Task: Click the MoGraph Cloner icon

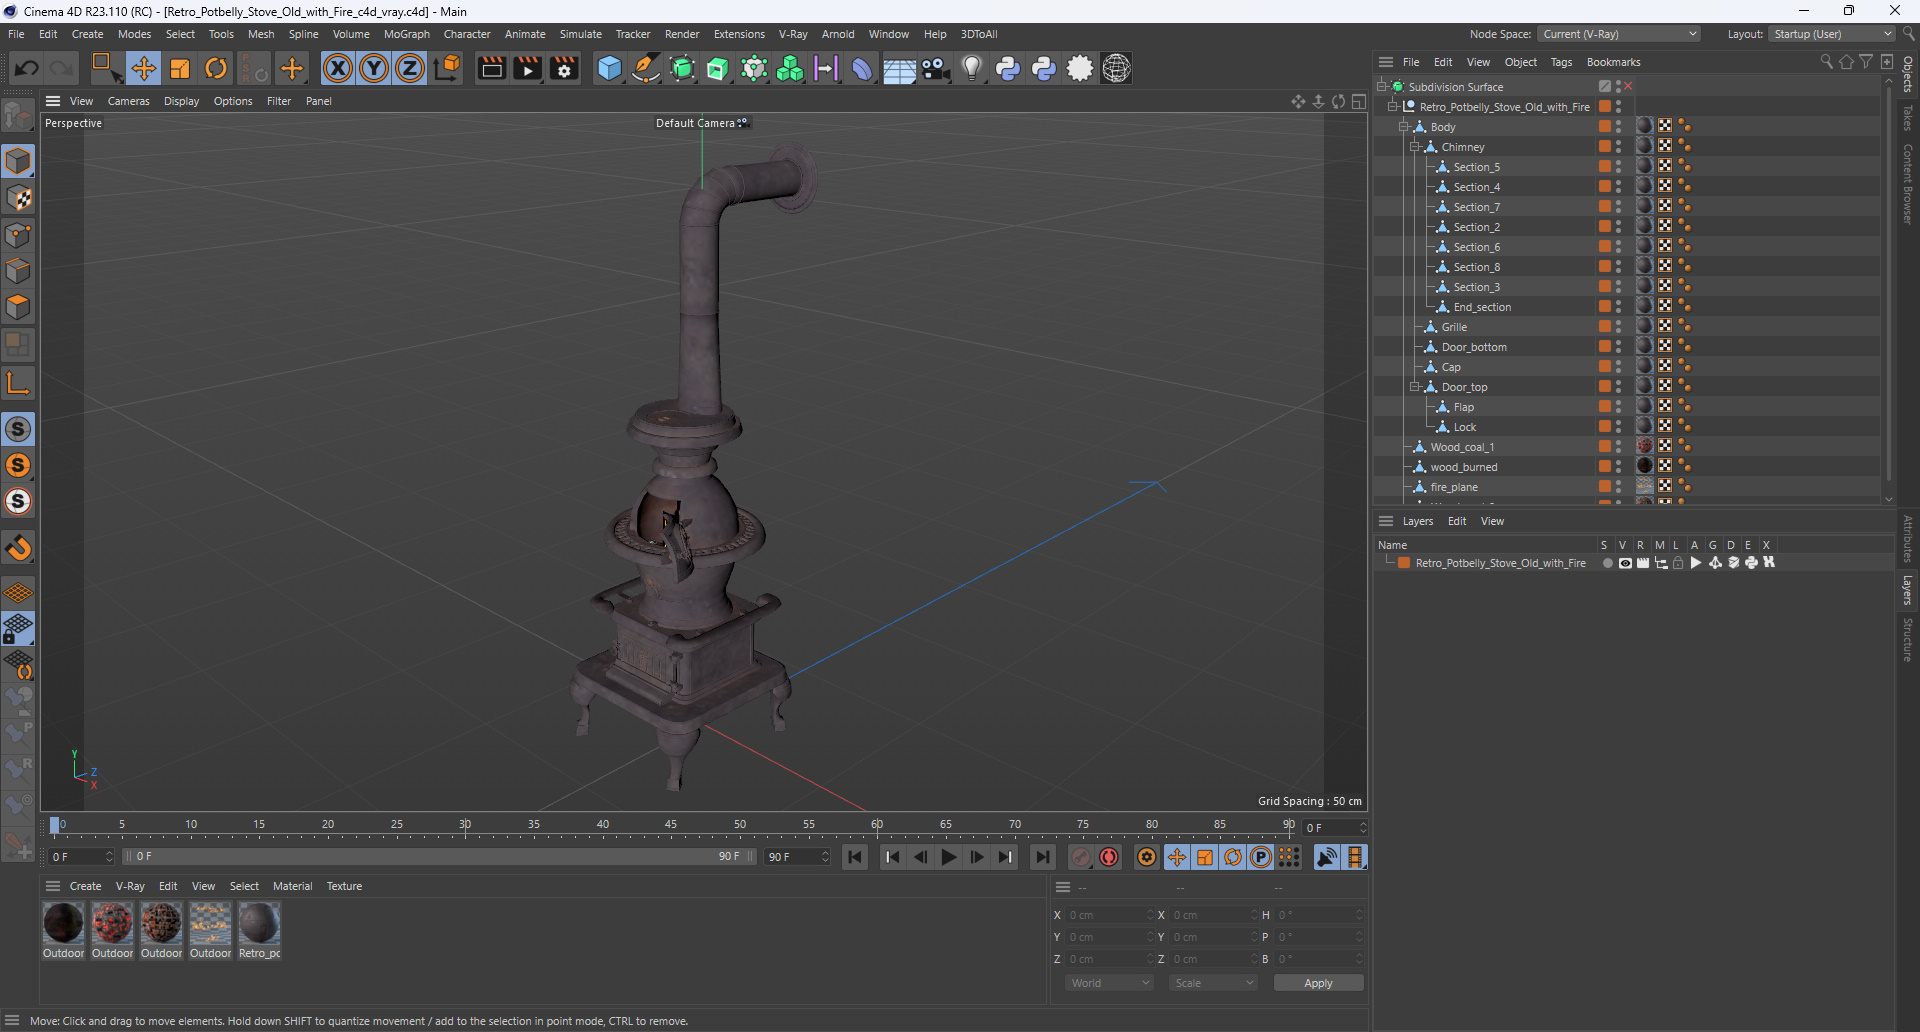Action: tap(790, 68)
